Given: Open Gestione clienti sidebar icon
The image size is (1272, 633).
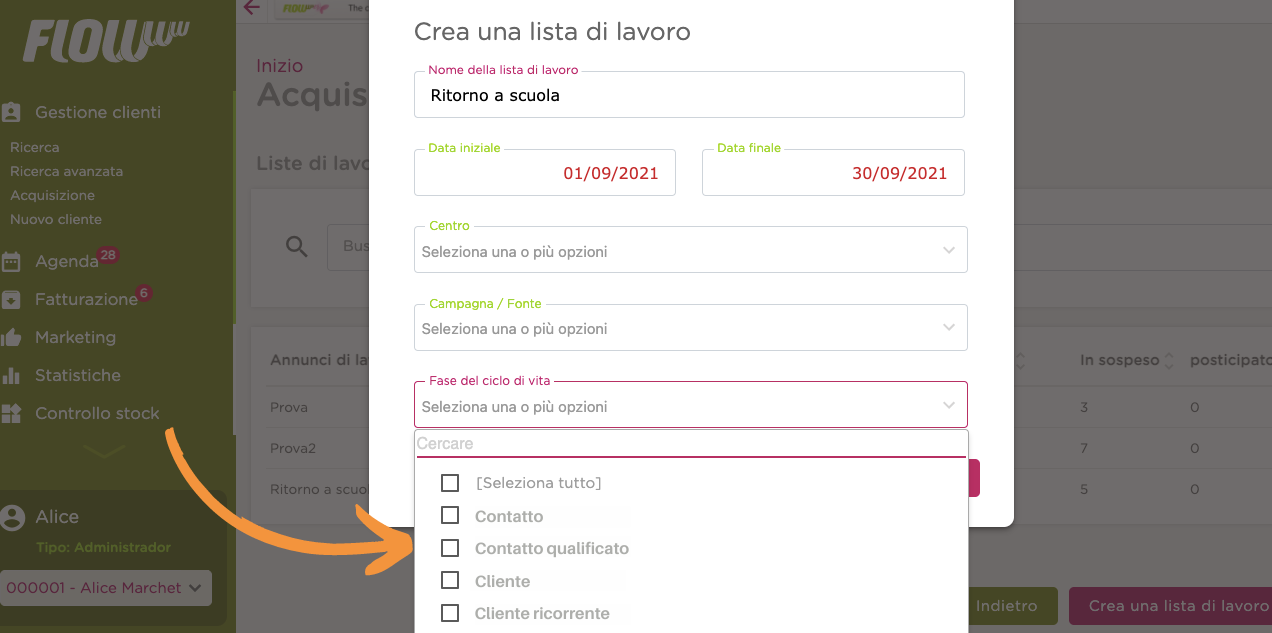Looking at the screenshot, I should coord(12,112).
